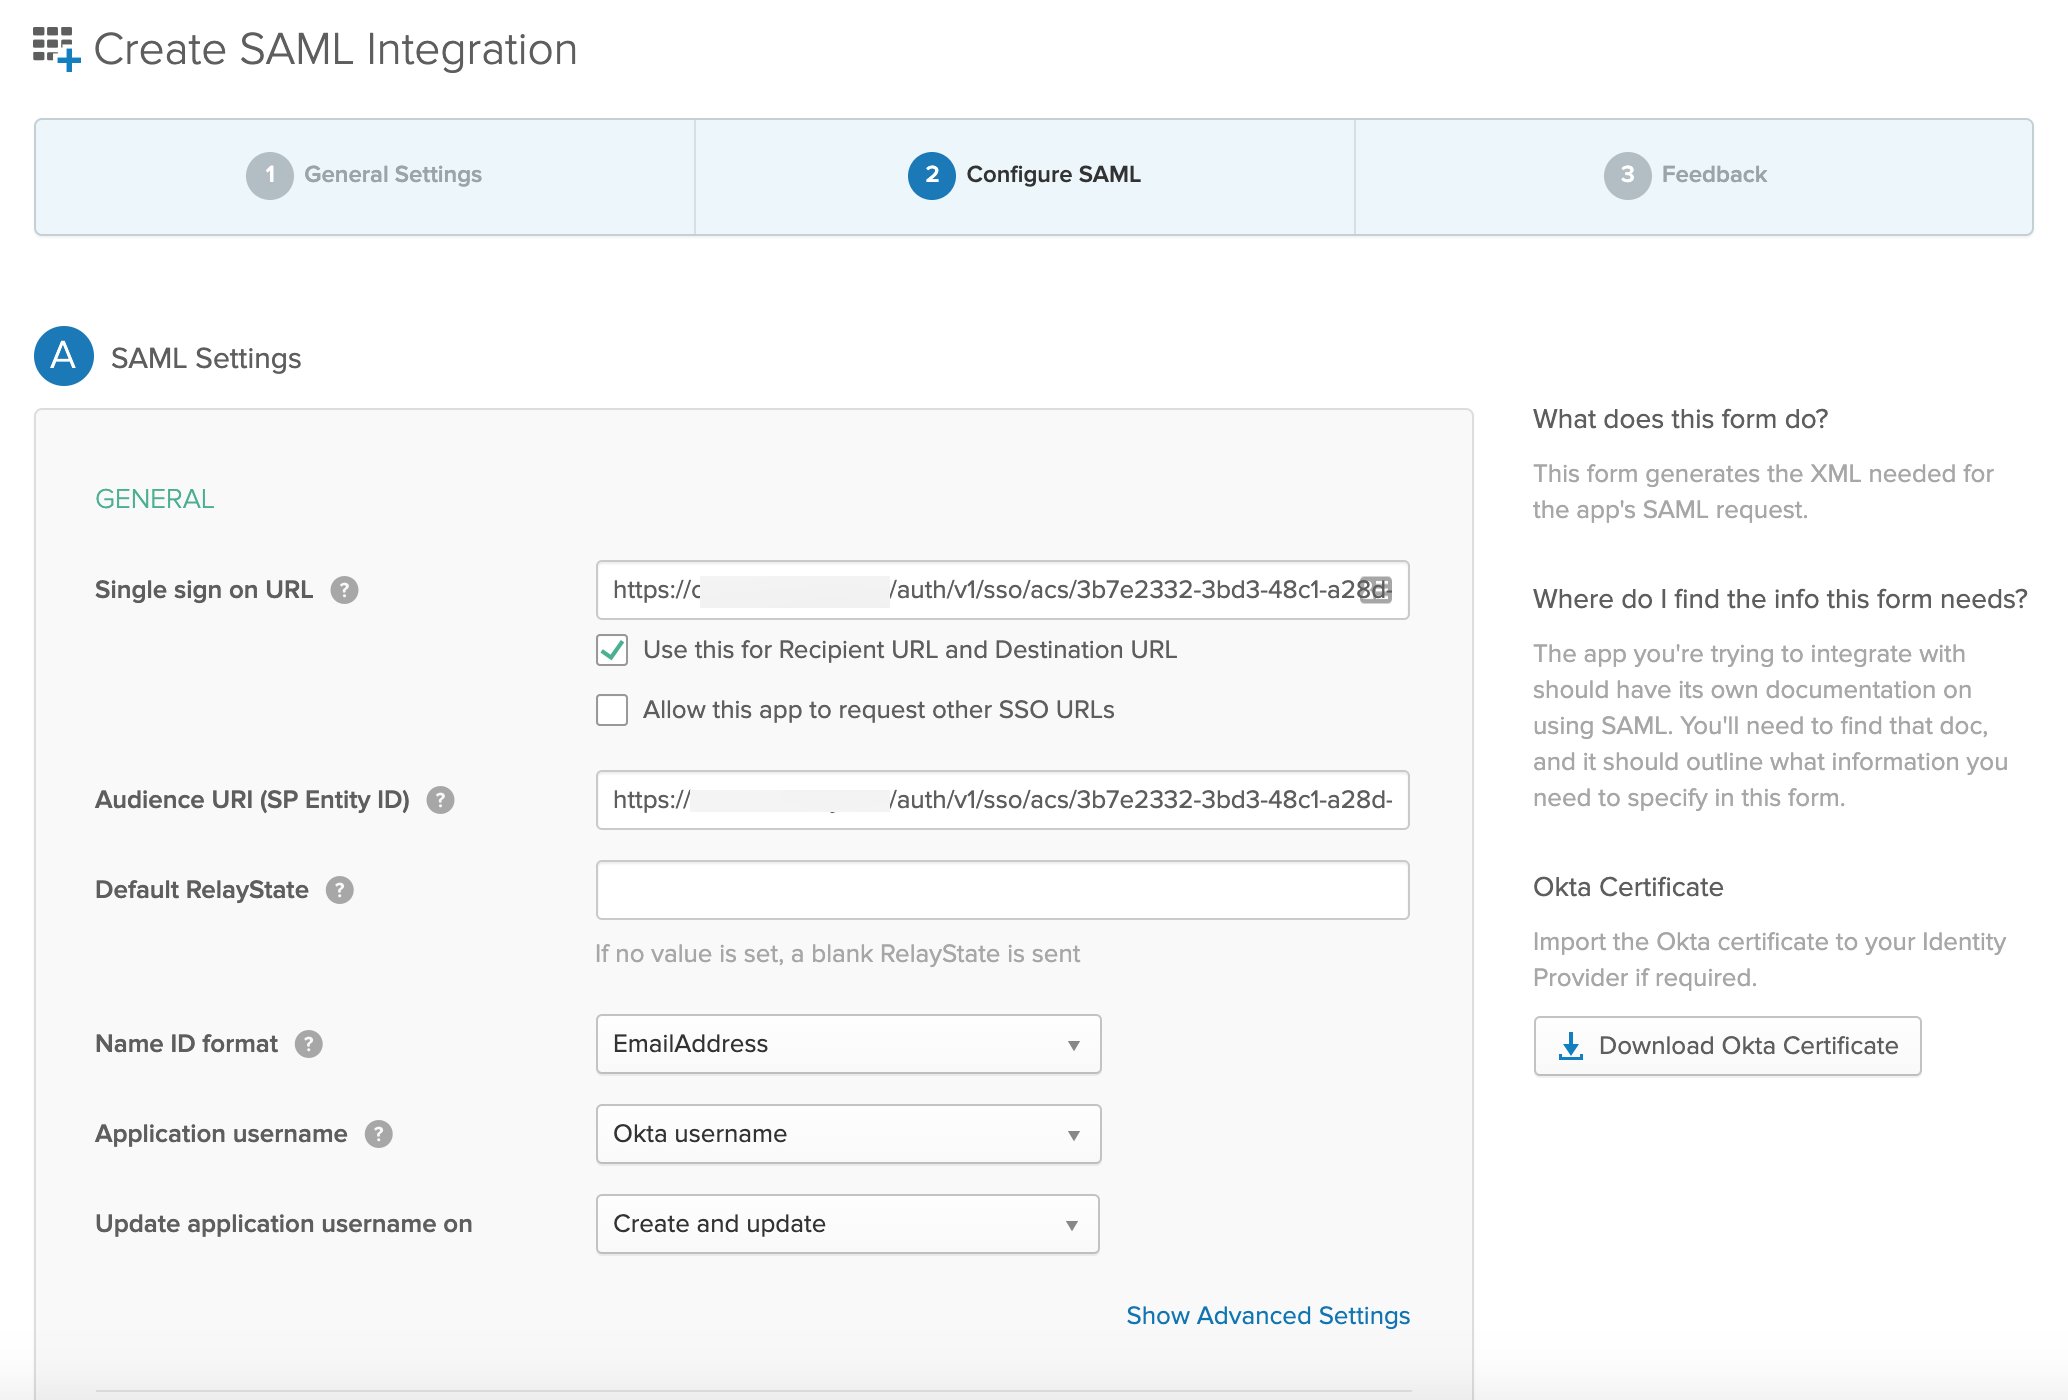Click Show Advanced Settings link
This screenshot has width=2068, height=1400.
[1268, 1316]
